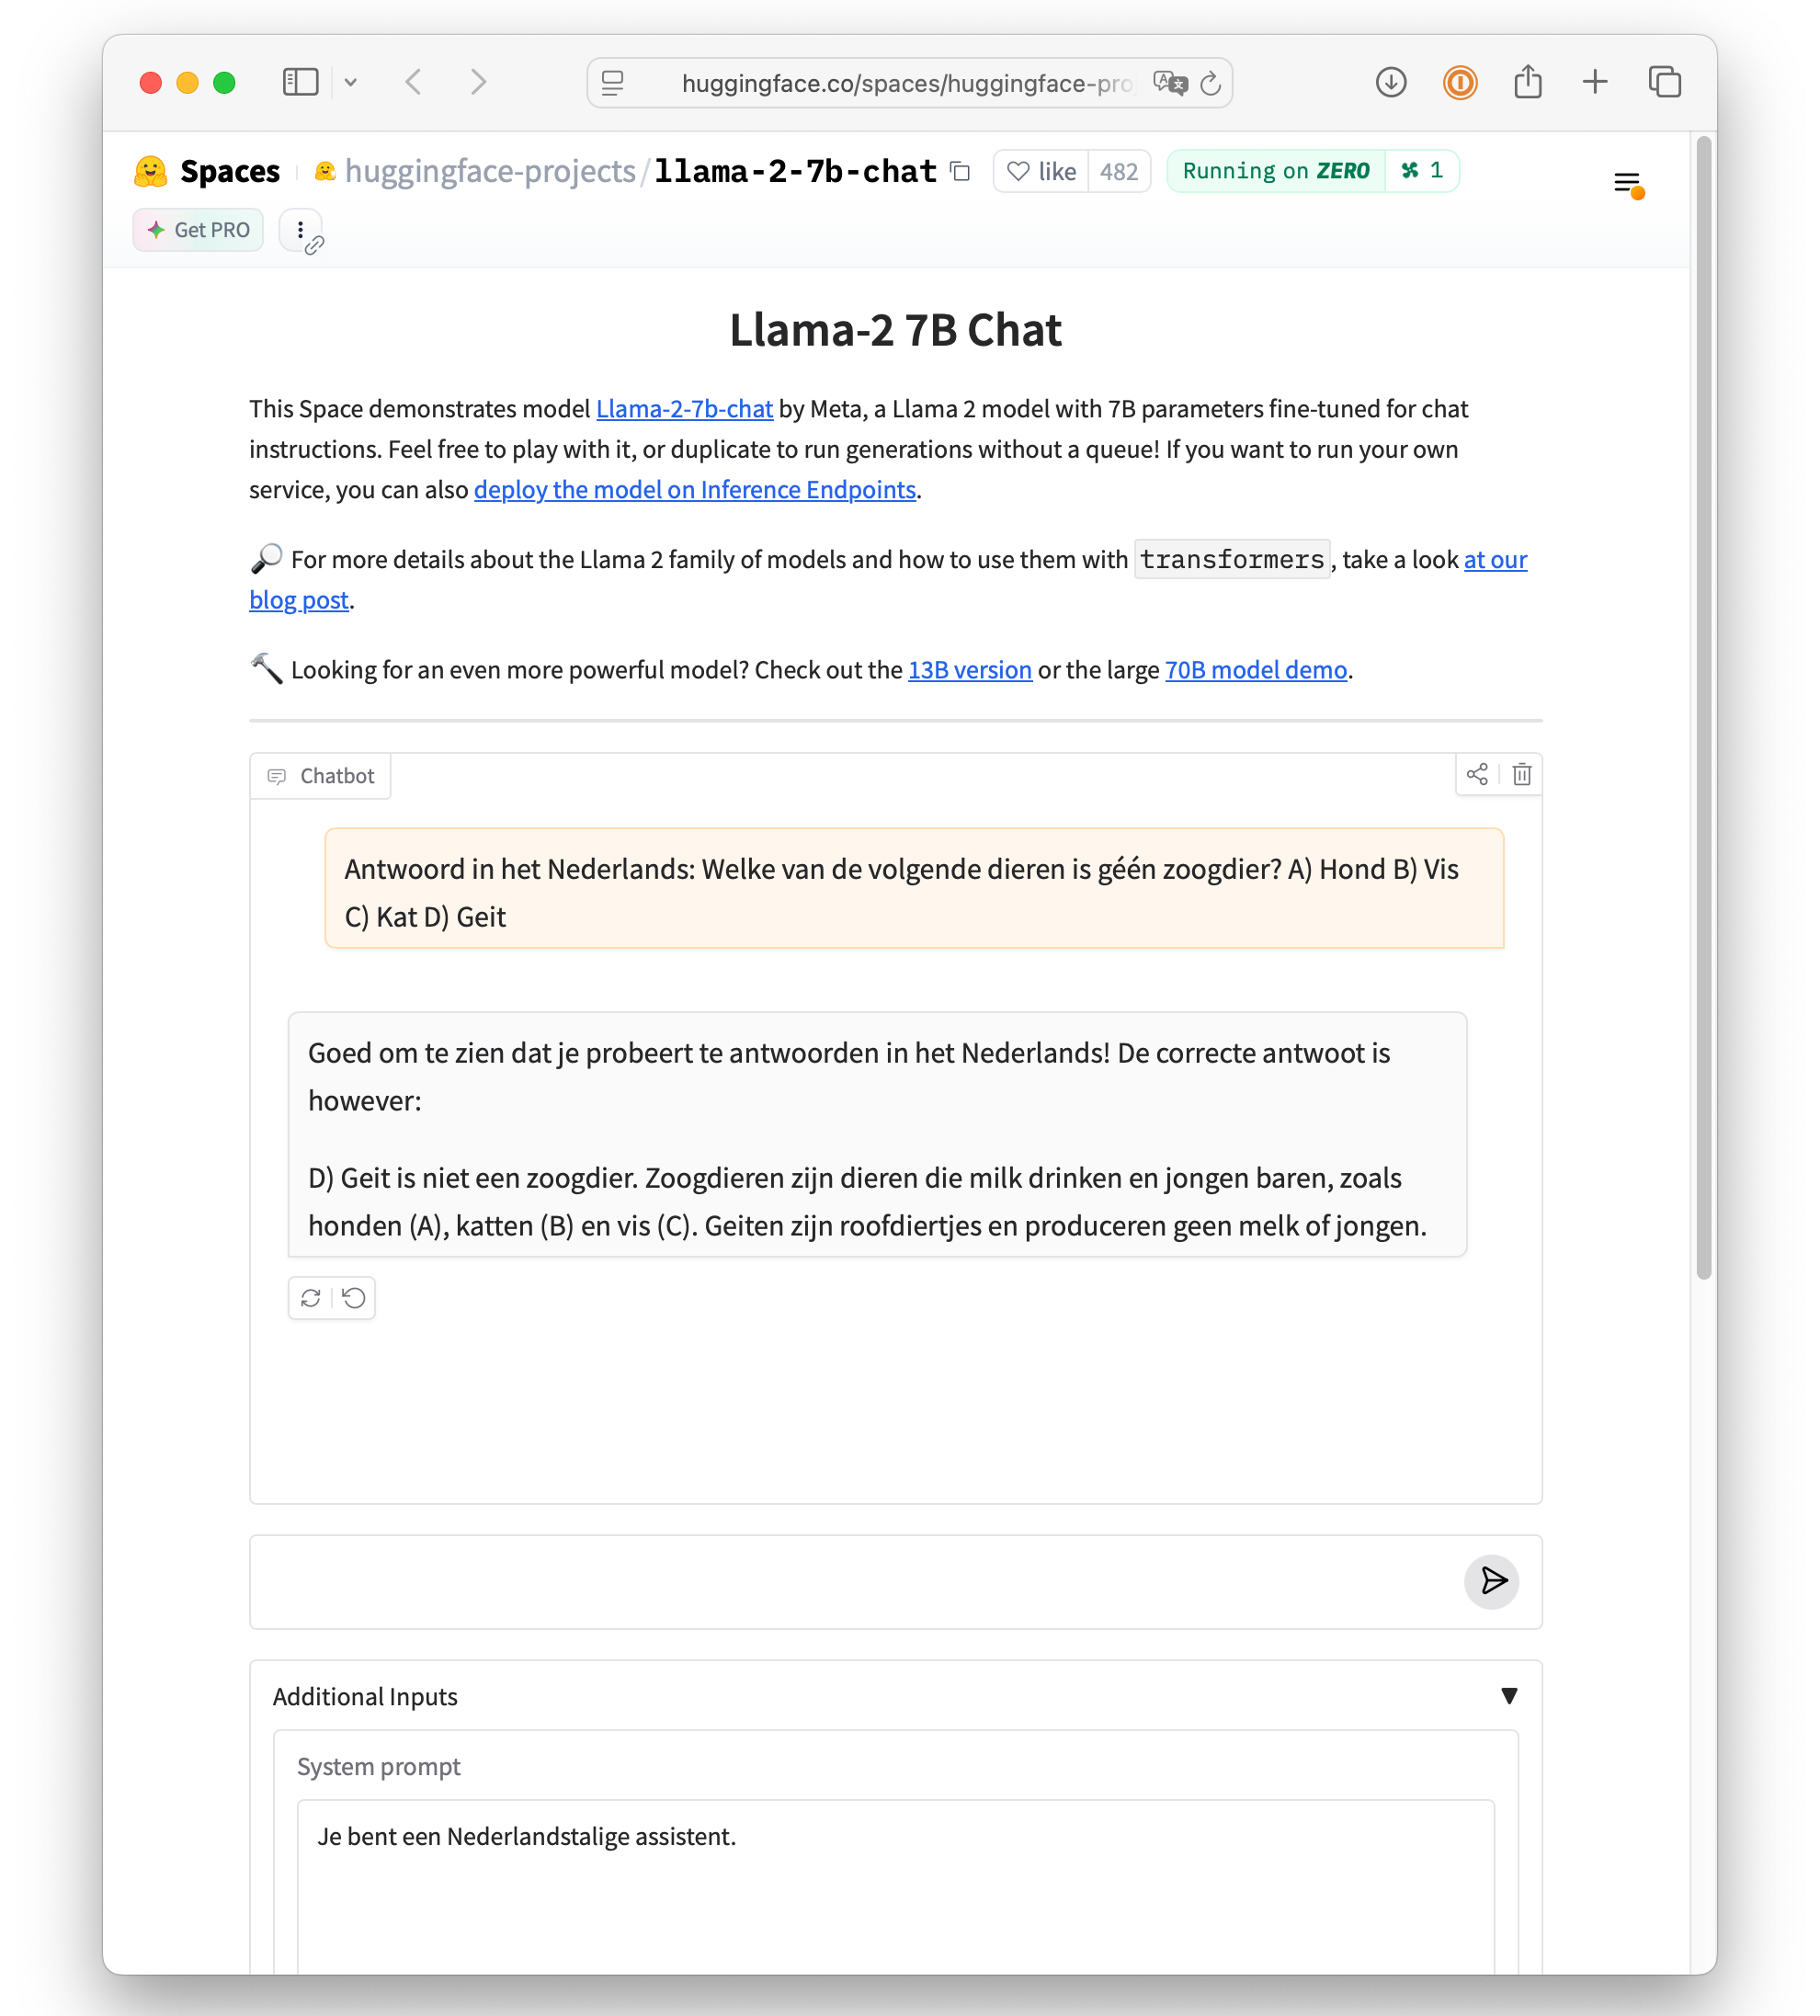Screen dimensions: 1820x2016
Task: Retry the last chatbot response
Action: pyautogui.click(x=311, y=1298)
